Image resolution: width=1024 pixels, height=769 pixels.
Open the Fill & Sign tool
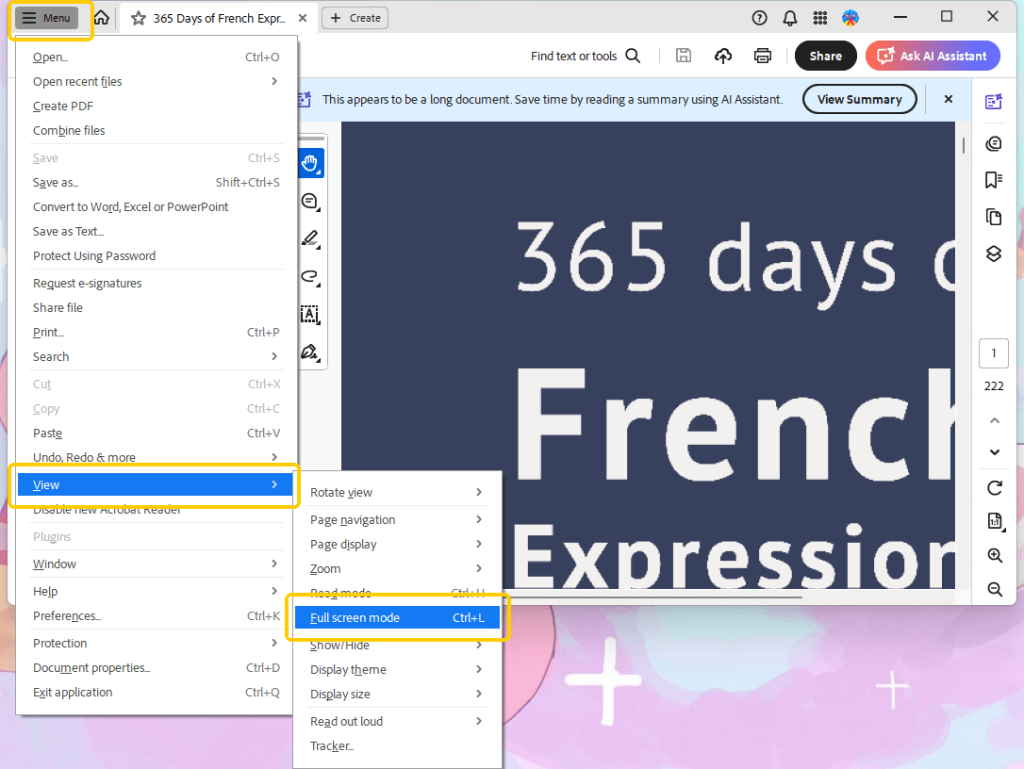click(x=310, y=352)
